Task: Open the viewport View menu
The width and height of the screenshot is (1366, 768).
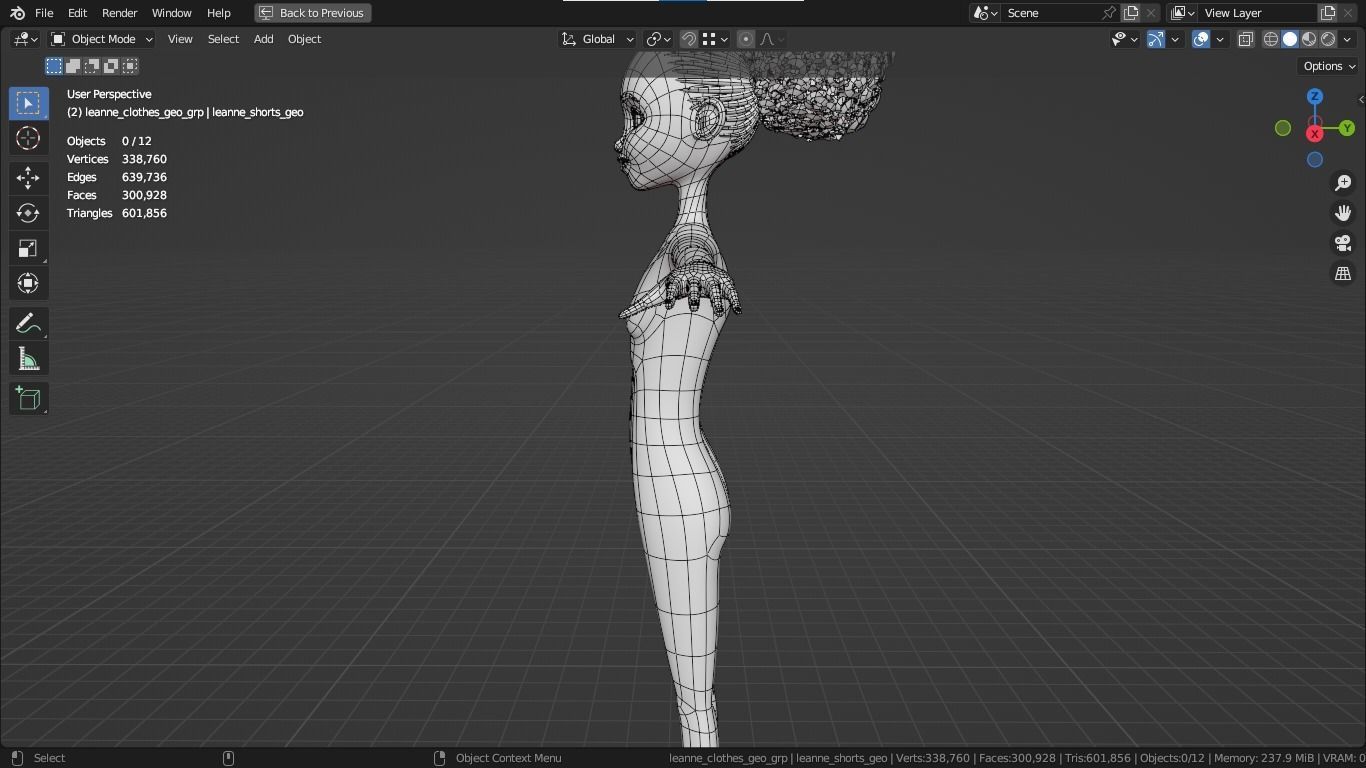Action: point(180,39)
